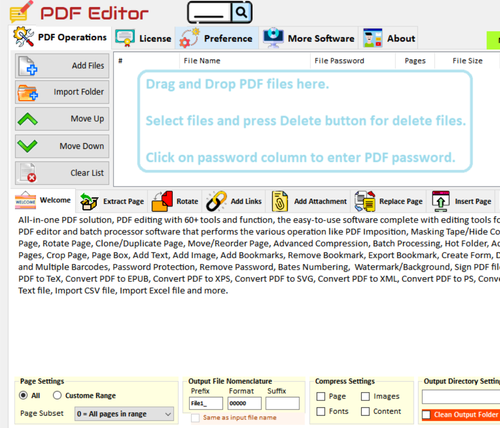Toggle Same as input file name checkbox
The width and height of the screenshot is (500, 428).
(x=195, y=418)
